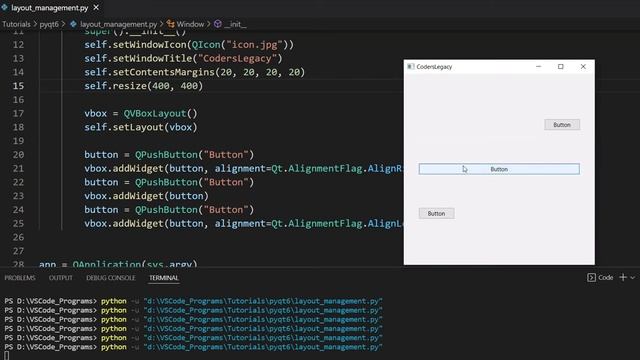Click the last terminal python command line
This screenshot has height=360, width=640.
tap(193, 347)
